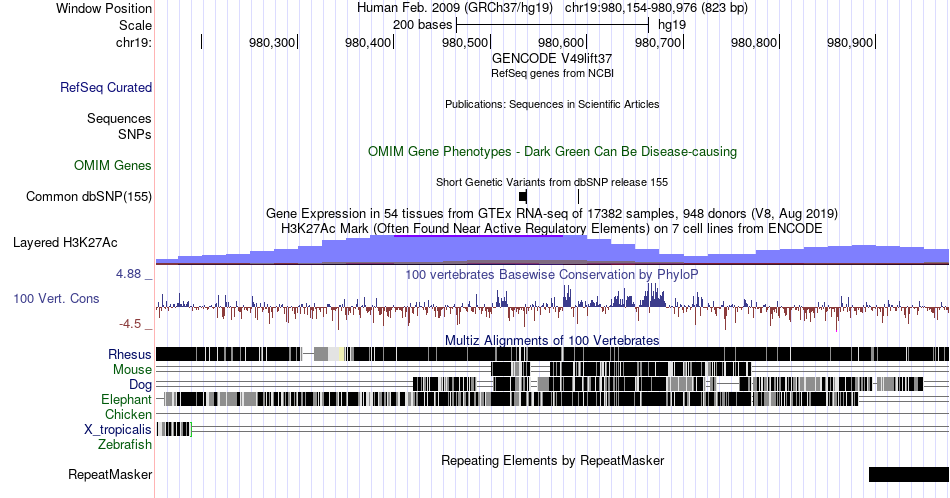Click the 980,500 ruler position
This screenshot has height=498, width=950.
465,42
